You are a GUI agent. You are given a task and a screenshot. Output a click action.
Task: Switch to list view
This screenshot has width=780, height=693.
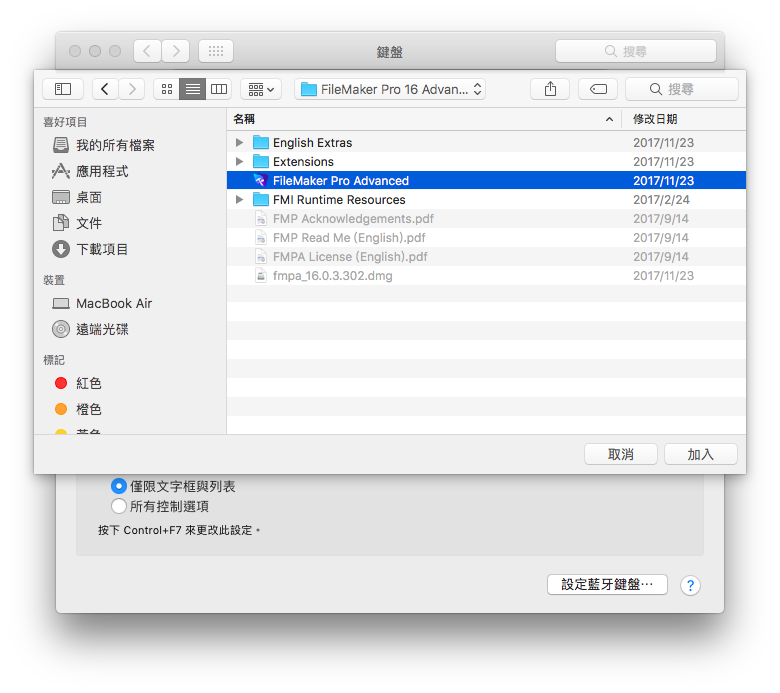pyautogui.click(x=193, y=89)
